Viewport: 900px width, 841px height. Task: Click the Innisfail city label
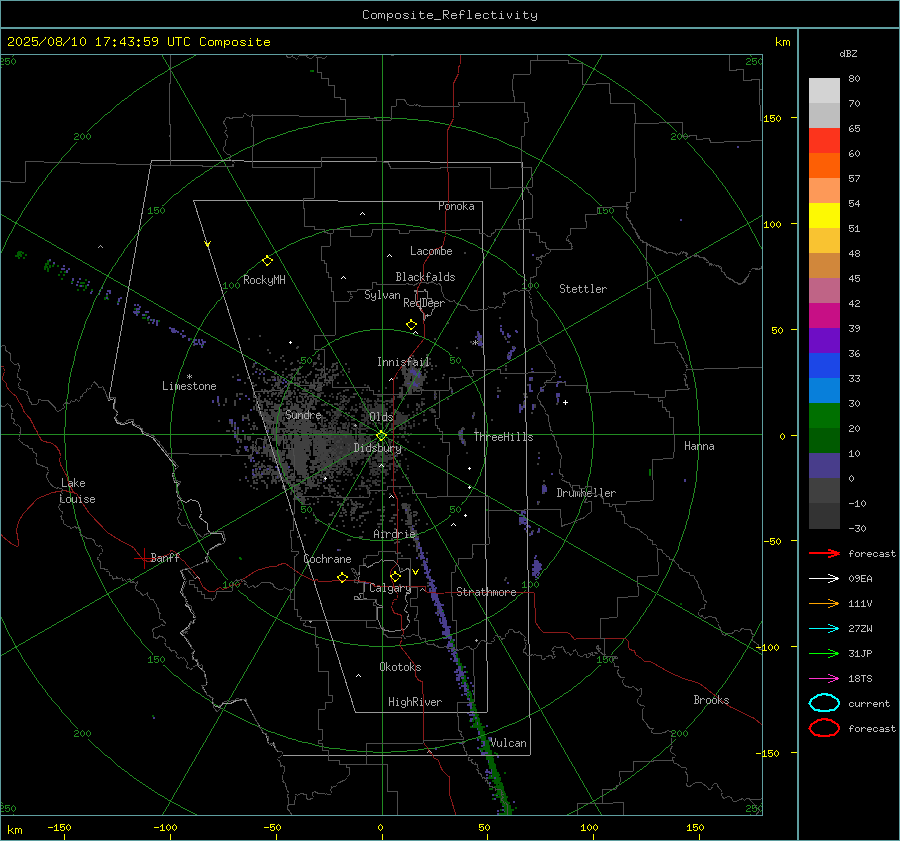coord(404,362)
